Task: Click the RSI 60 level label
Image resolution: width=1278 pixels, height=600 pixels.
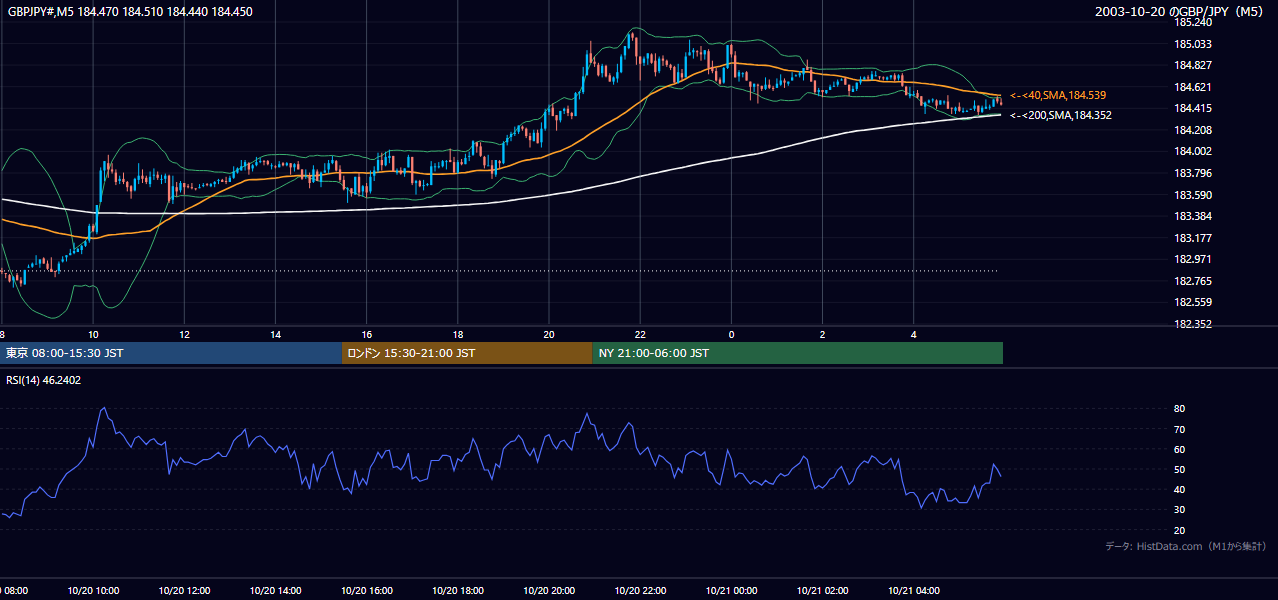Action: (x=1180, y=449)
